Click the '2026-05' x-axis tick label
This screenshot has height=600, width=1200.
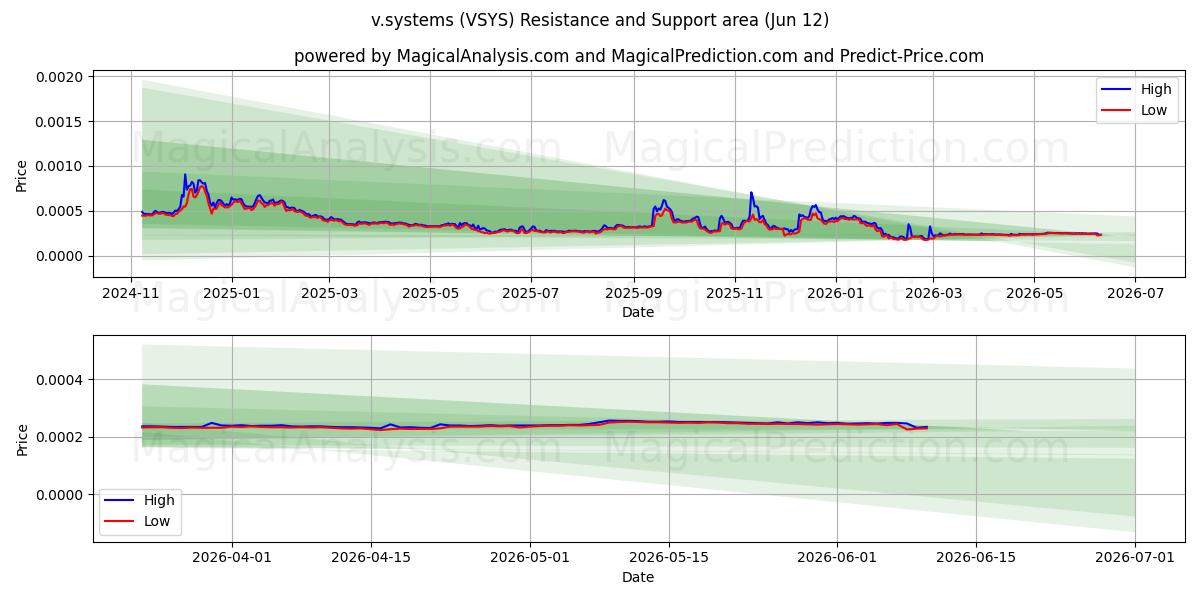[x=1033, y=293]
